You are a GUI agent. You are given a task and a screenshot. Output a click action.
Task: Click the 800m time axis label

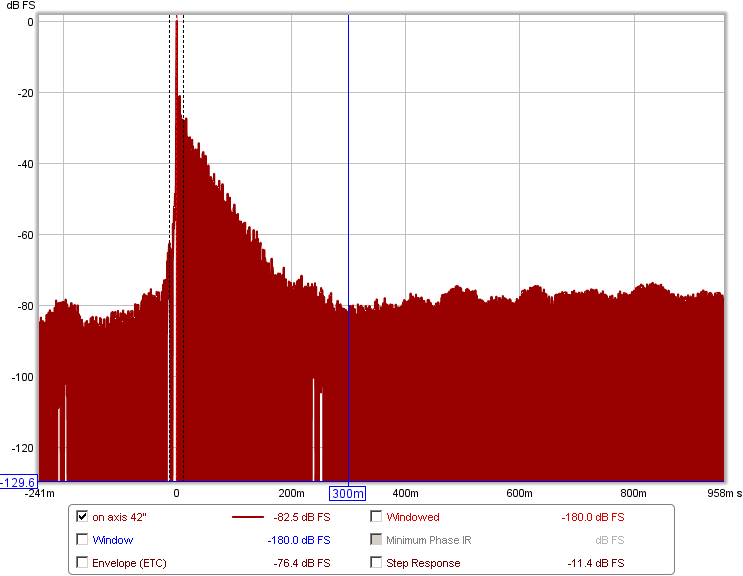[x=633, y=494]
